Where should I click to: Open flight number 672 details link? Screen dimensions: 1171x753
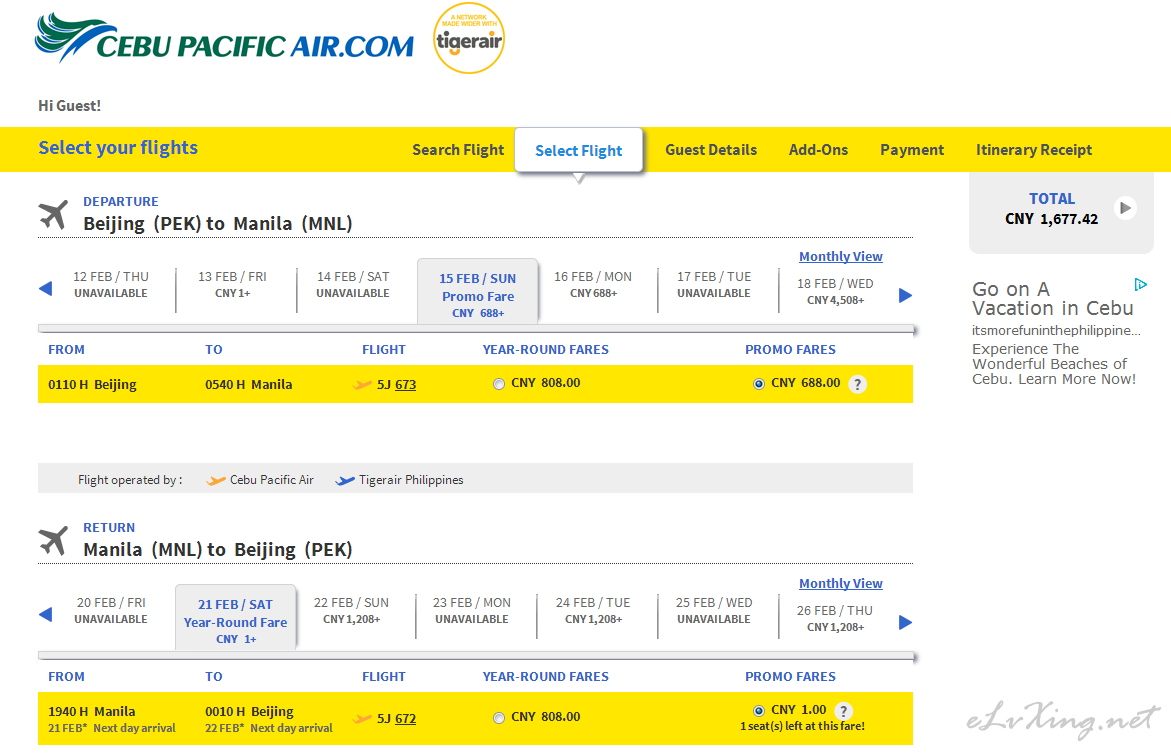(x=406, y=719)
